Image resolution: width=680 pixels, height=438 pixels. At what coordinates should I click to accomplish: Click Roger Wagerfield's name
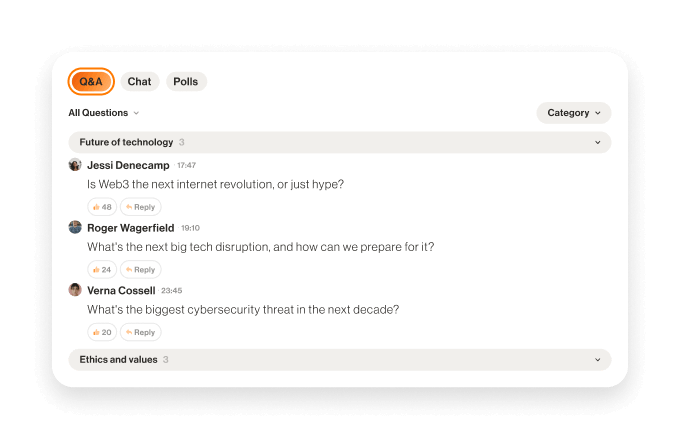[130, 228]
